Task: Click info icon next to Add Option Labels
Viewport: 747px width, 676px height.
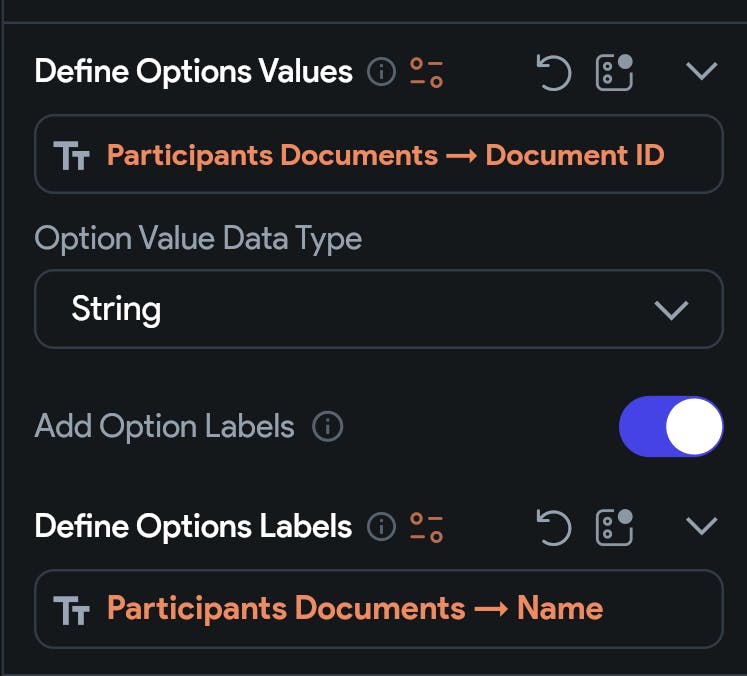Action: click(328, 427)
